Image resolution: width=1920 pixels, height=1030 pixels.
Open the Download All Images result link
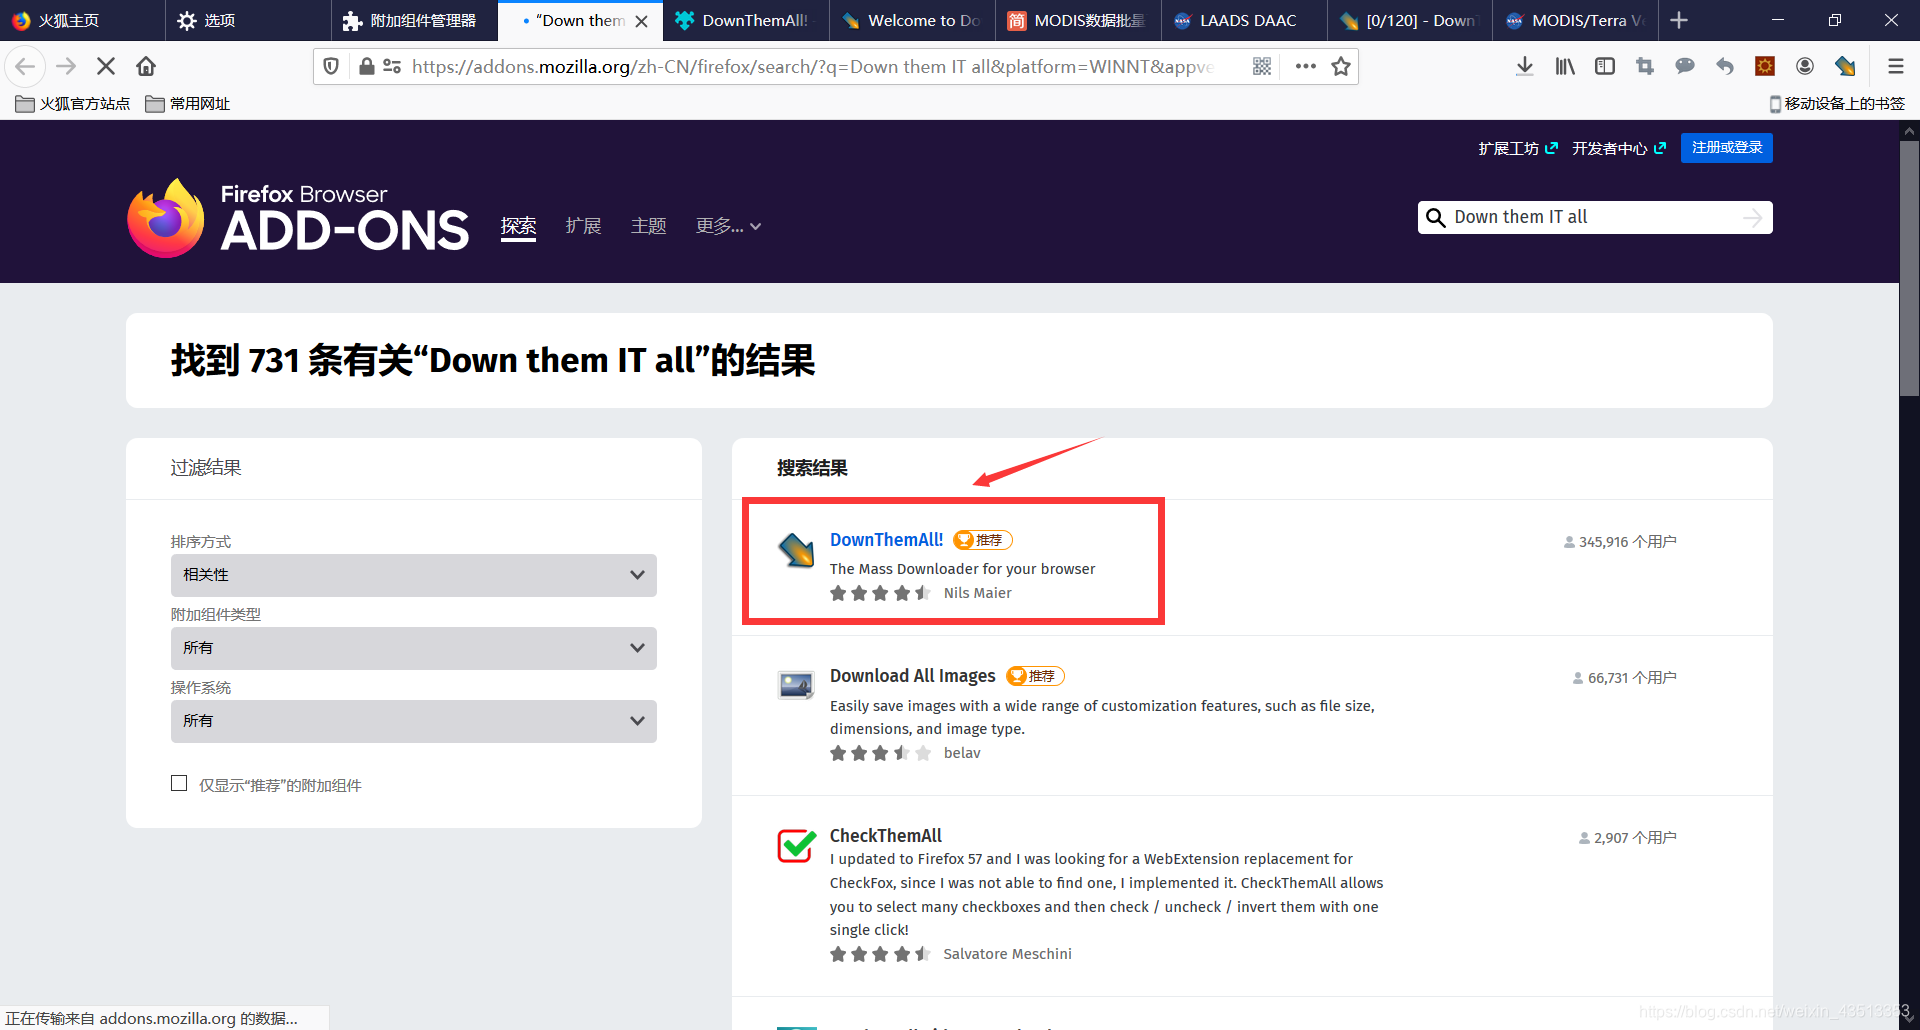click(x=912, y=676)
